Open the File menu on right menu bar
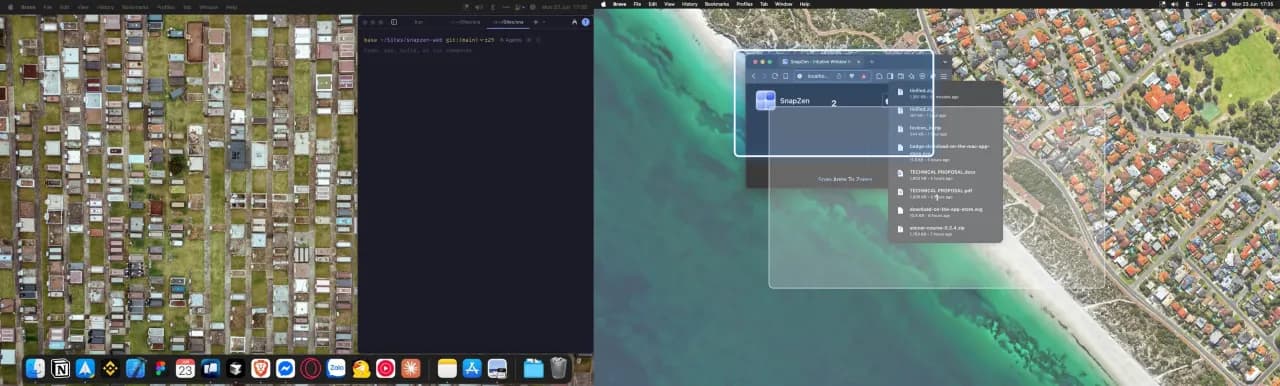 (x=636, y=4)
